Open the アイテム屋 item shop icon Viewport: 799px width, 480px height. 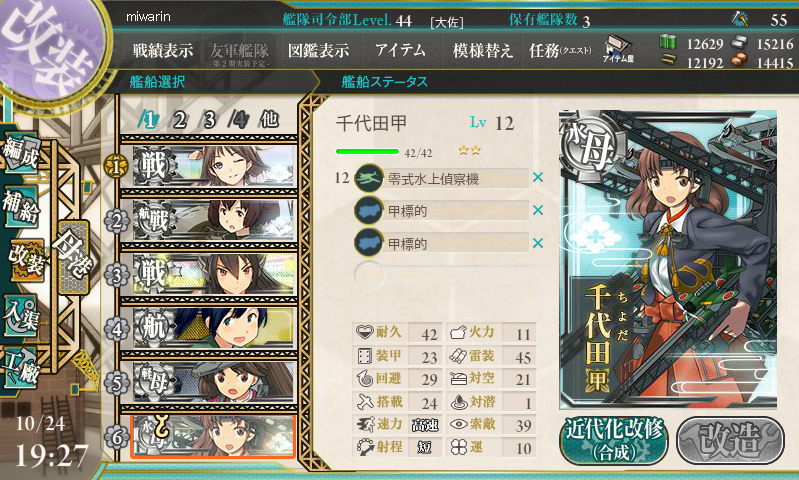coord(618,49)
